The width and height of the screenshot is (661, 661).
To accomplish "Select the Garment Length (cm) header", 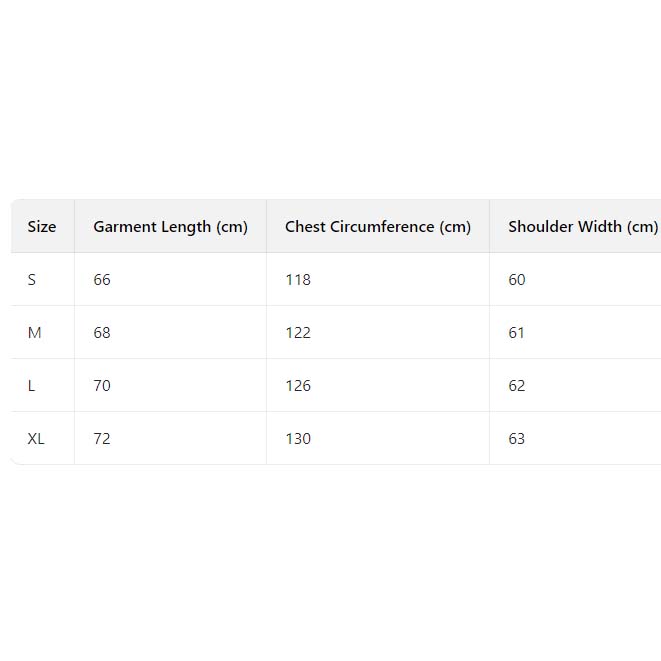I will click(170, 227).
